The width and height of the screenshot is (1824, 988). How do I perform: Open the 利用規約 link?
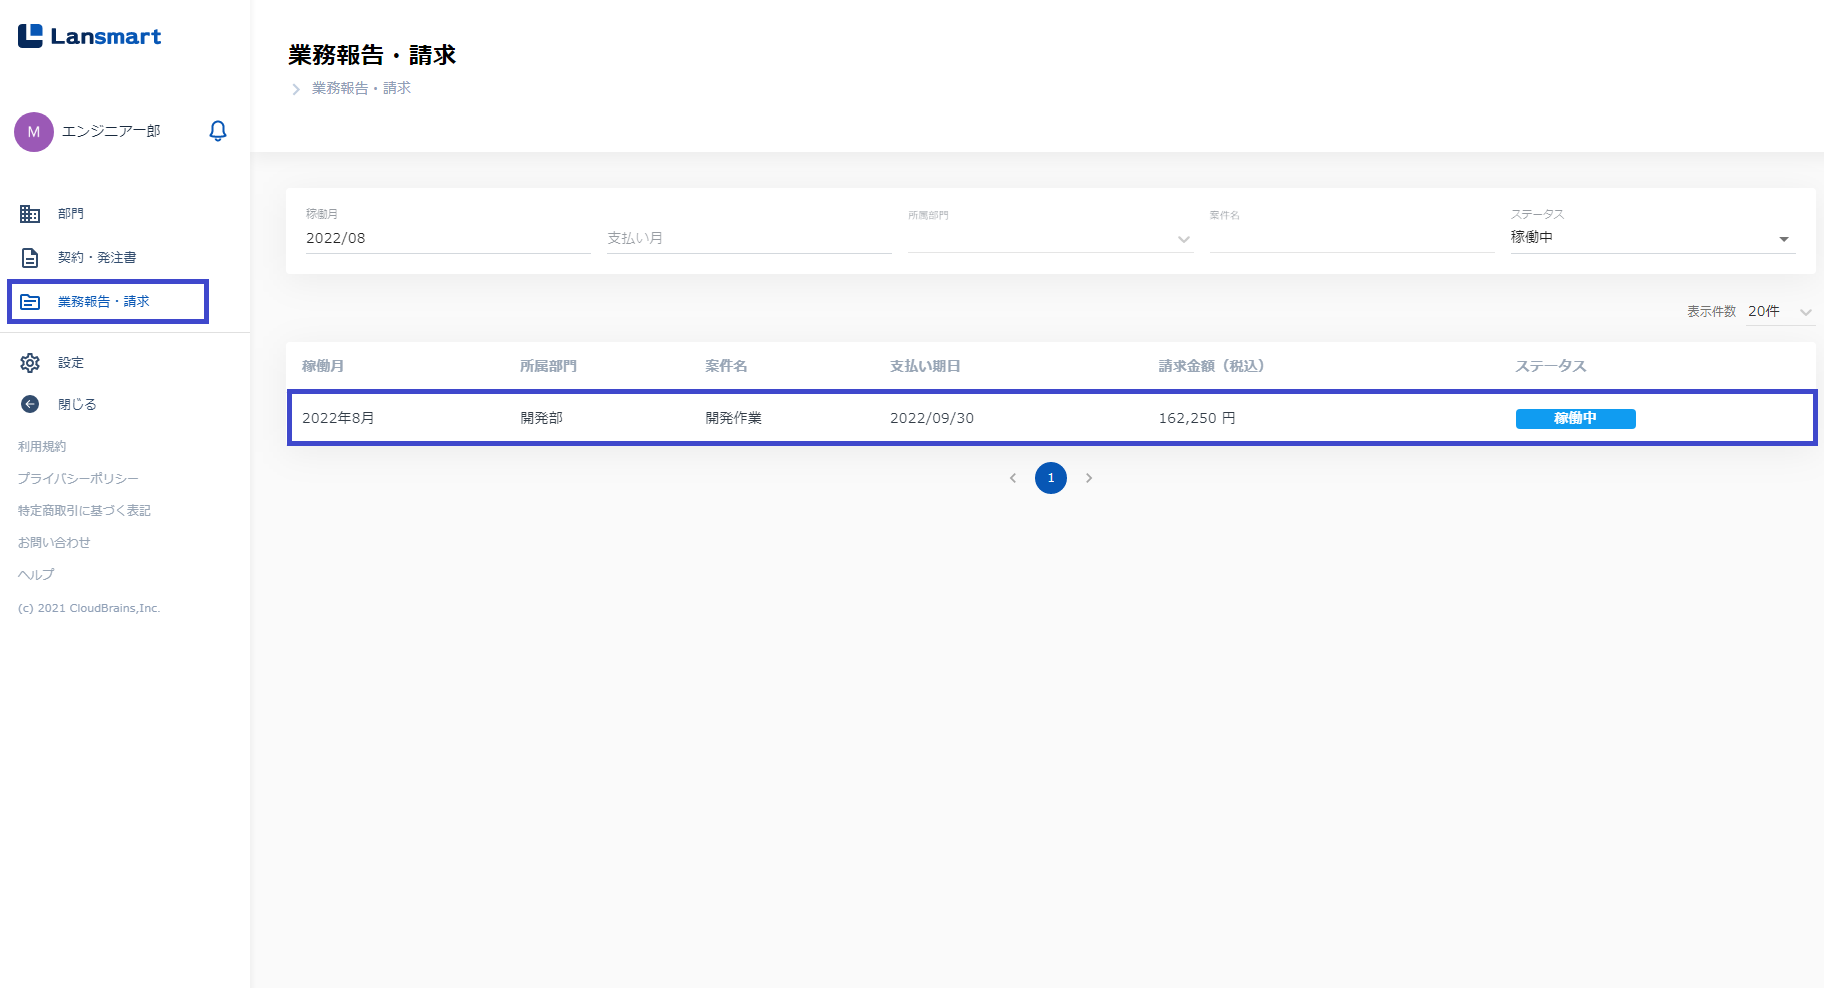42,447
